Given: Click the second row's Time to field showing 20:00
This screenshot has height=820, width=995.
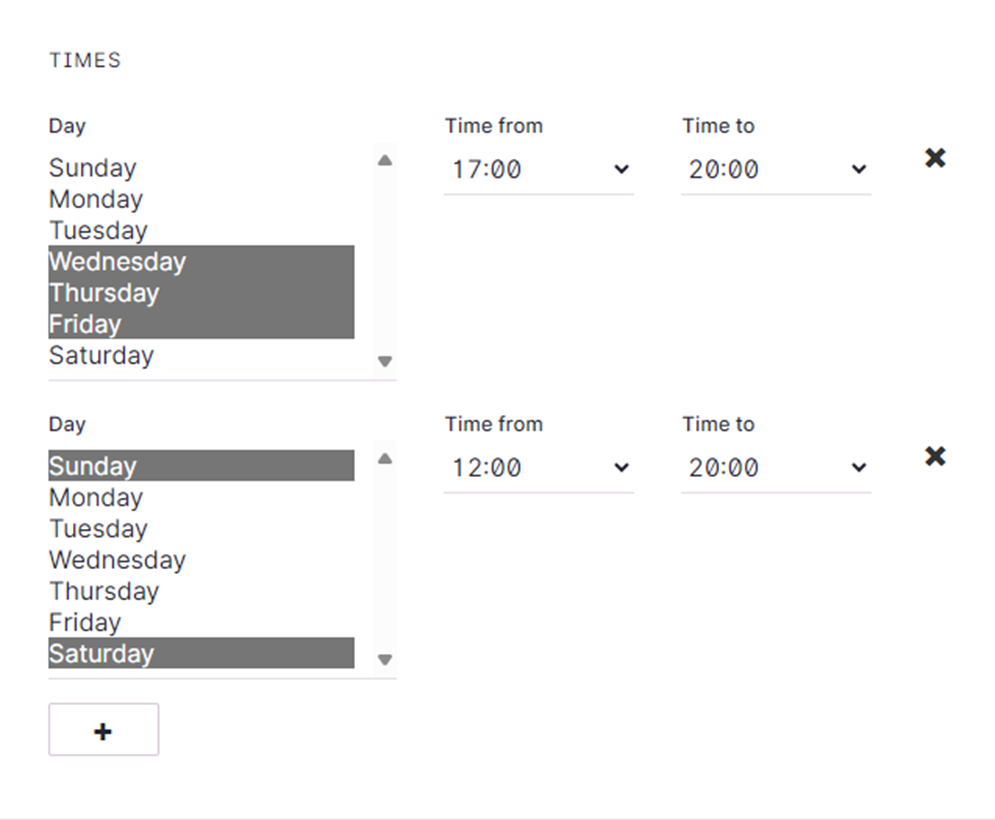Looking at the screenshot, I should pyautogui.click(x=775, y=467).
